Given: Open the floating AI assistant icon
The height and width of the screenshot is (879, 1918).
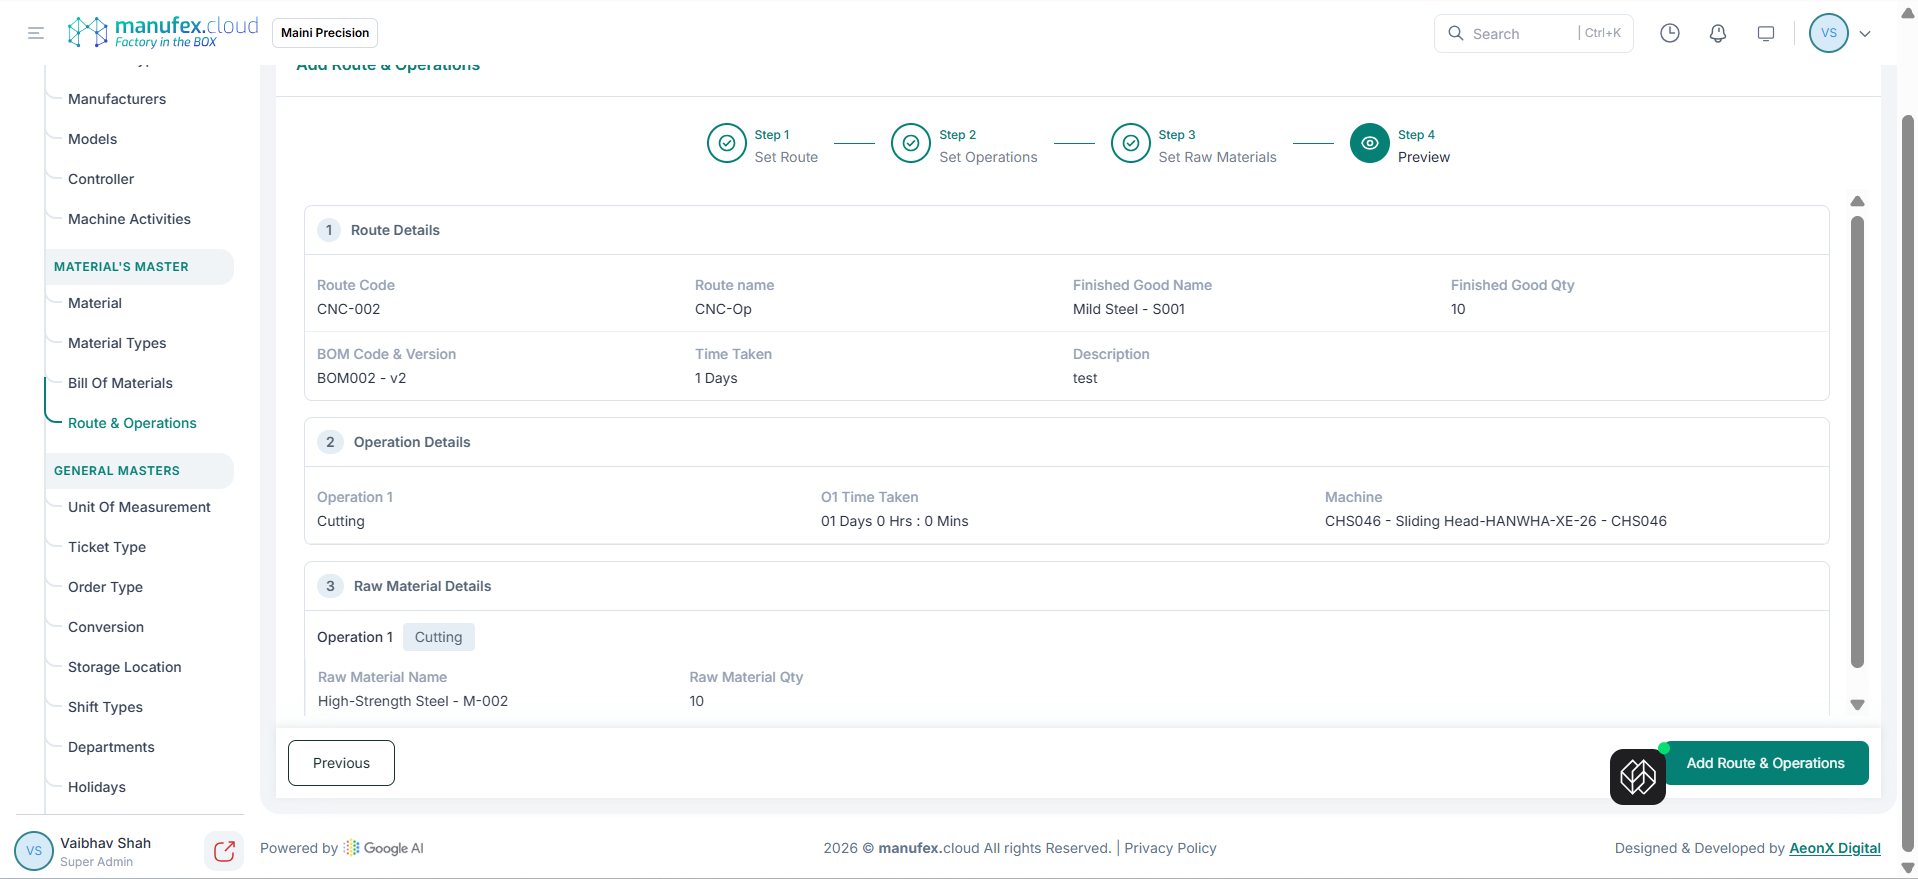Looking at the screenshot, I should pos(1637,776).
